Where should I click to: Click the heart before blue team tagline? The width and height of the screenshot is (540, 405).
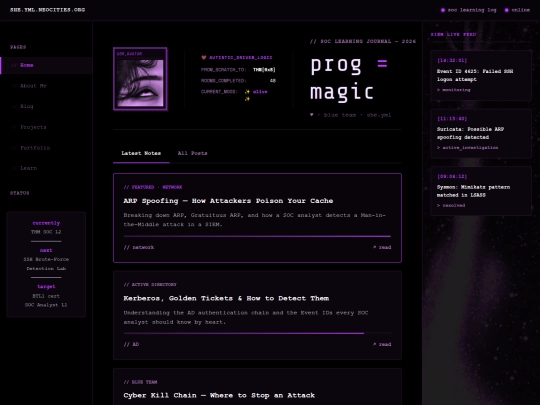[312, 115]
